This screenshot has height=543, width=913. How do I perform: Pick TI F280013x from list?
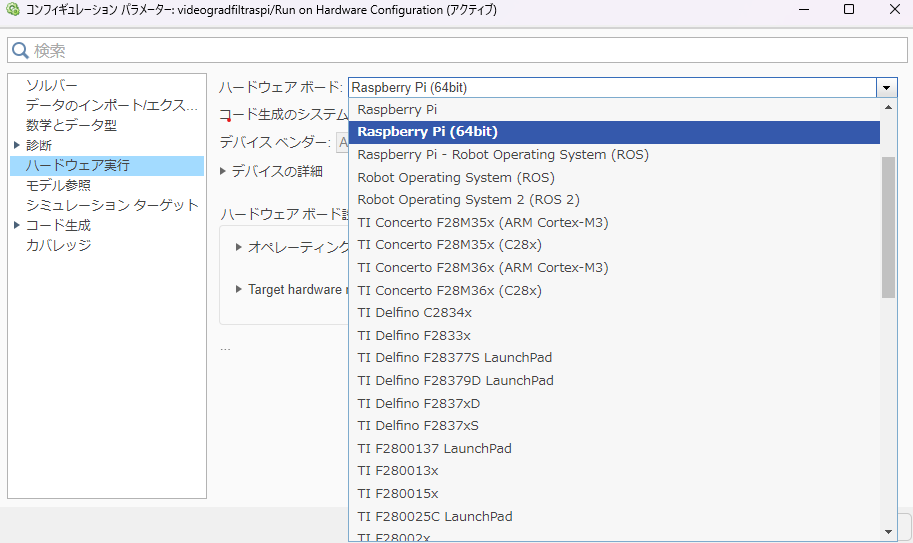coord(614,471)
